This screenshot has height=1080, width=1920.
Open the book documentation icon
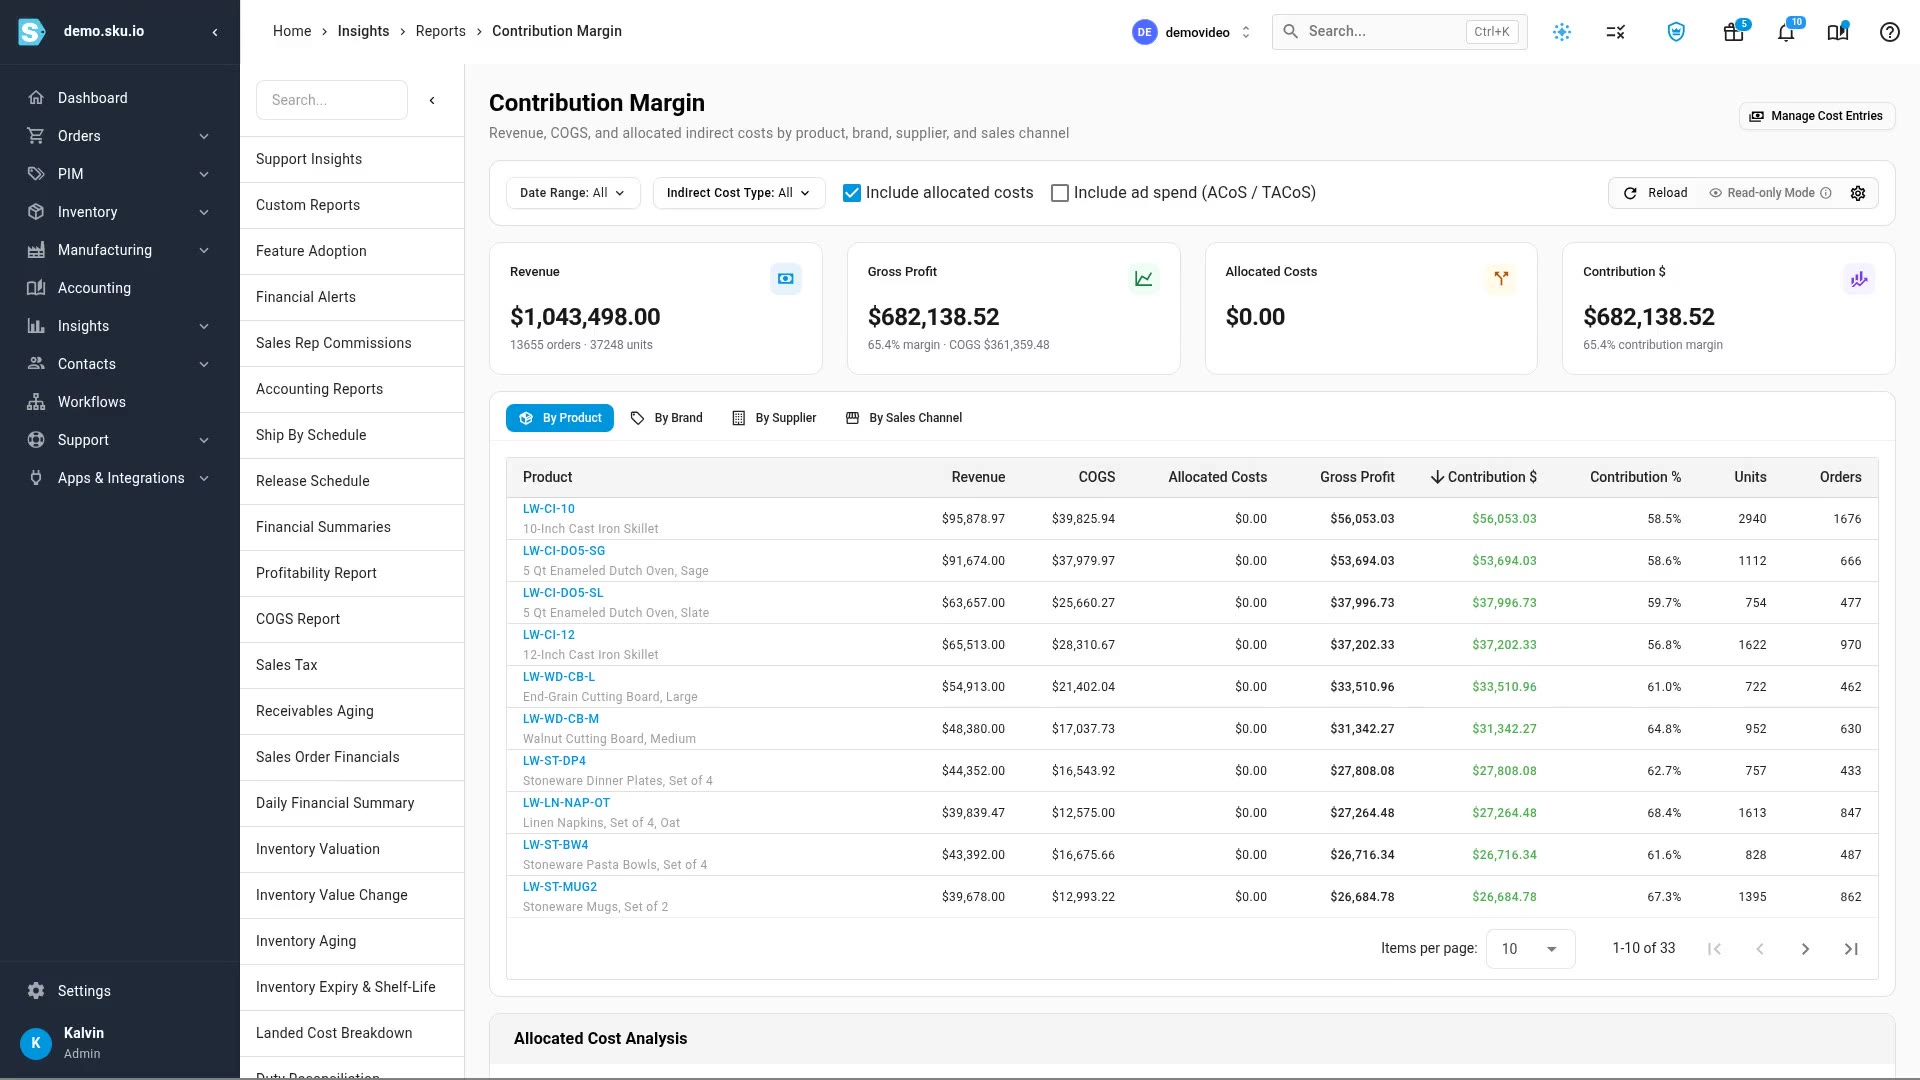pos(1838,32)
